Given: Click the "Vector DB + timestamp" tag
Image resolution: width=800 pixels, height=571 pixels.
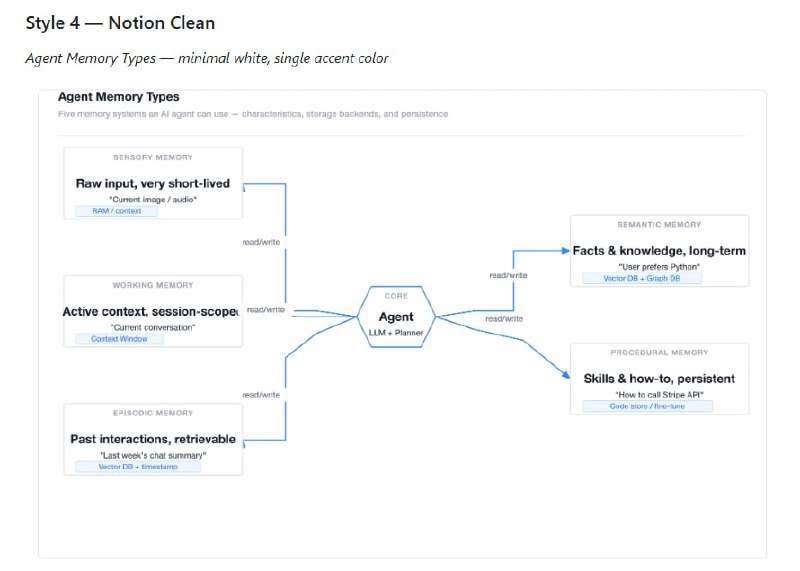Looking at the screenshot, I should tap(138, 466).
